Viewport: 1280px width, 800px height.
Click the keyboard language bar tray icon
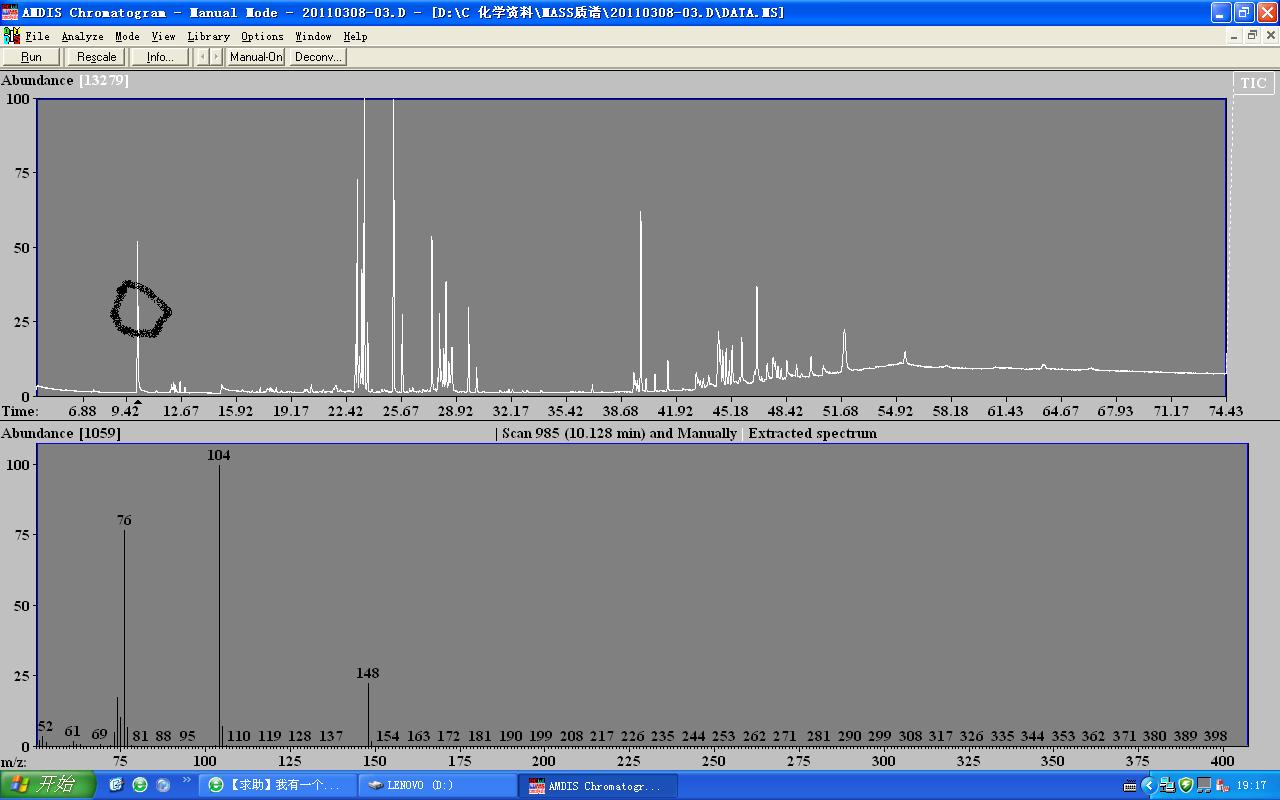(1130, 785)
